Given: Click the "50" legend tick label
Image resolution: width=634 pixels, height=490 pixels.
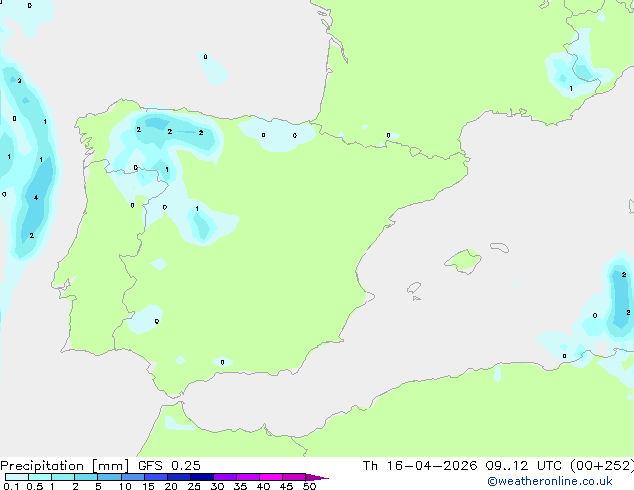Looking at the screenshot, I should pyautogui.click(x=309, y=486).
